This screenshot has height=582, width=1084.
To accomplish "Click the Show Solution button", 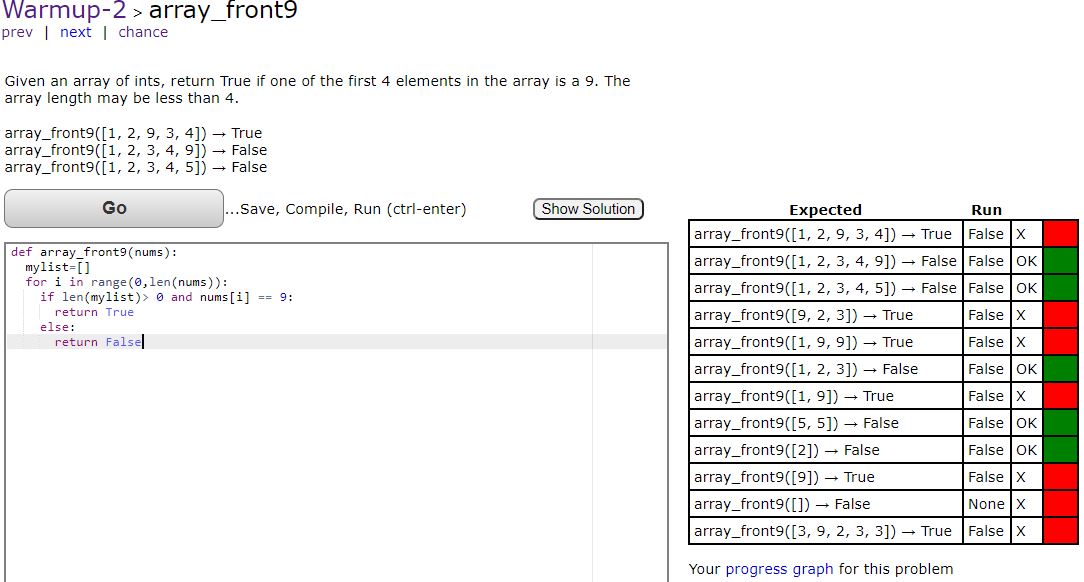I will (588, 209).
